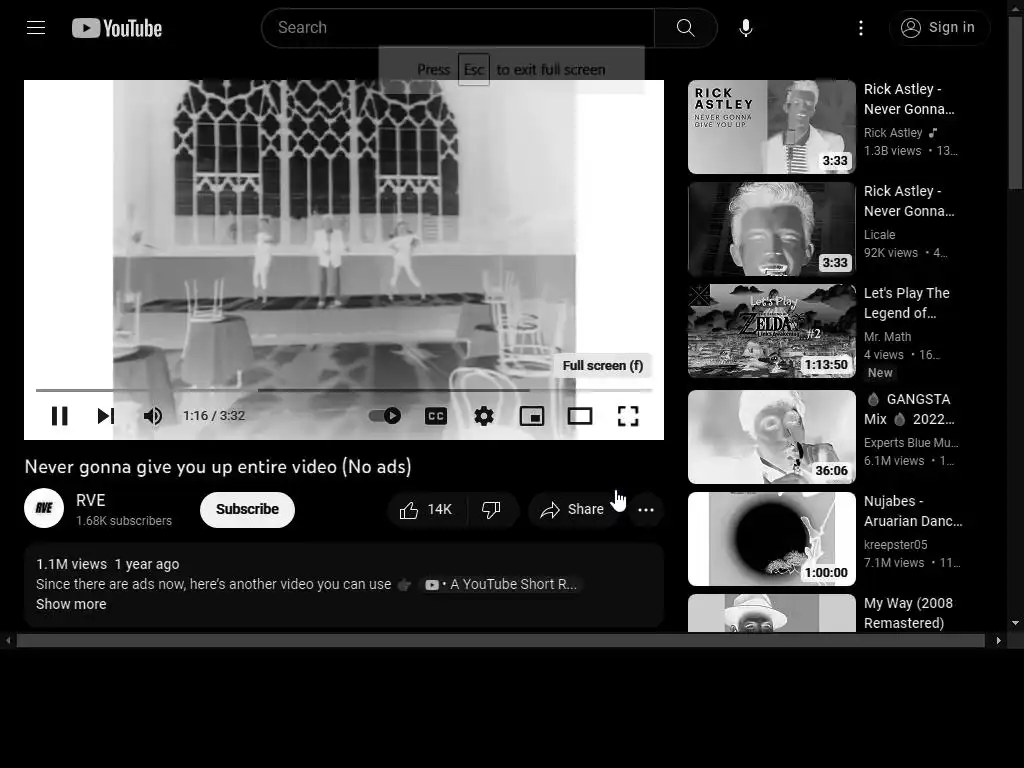Click horizontal scrollbar right arrow
The width and height of the screenshot is (1024, 768).
point(998,641)
